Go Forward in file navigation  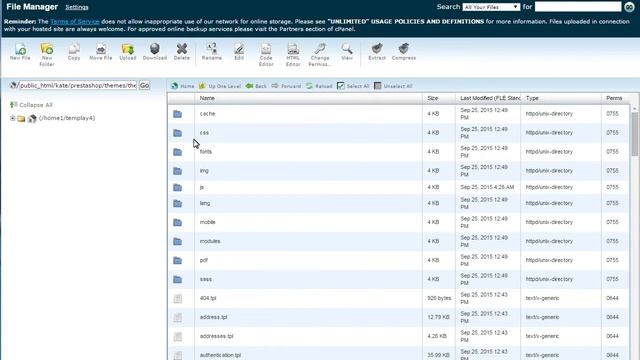click(x=286, y=86)
